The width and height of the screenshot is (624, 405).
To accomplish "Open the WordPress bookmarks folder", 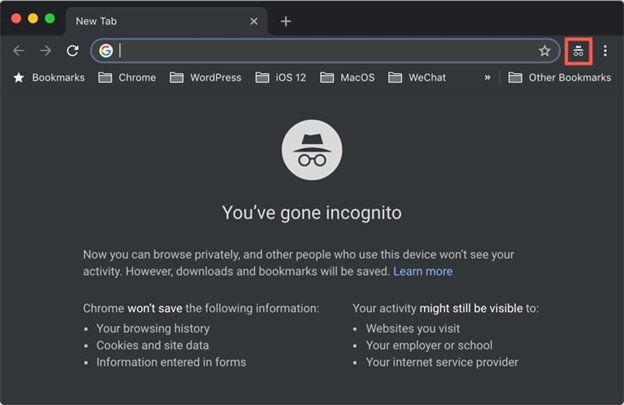I will 205,78.
